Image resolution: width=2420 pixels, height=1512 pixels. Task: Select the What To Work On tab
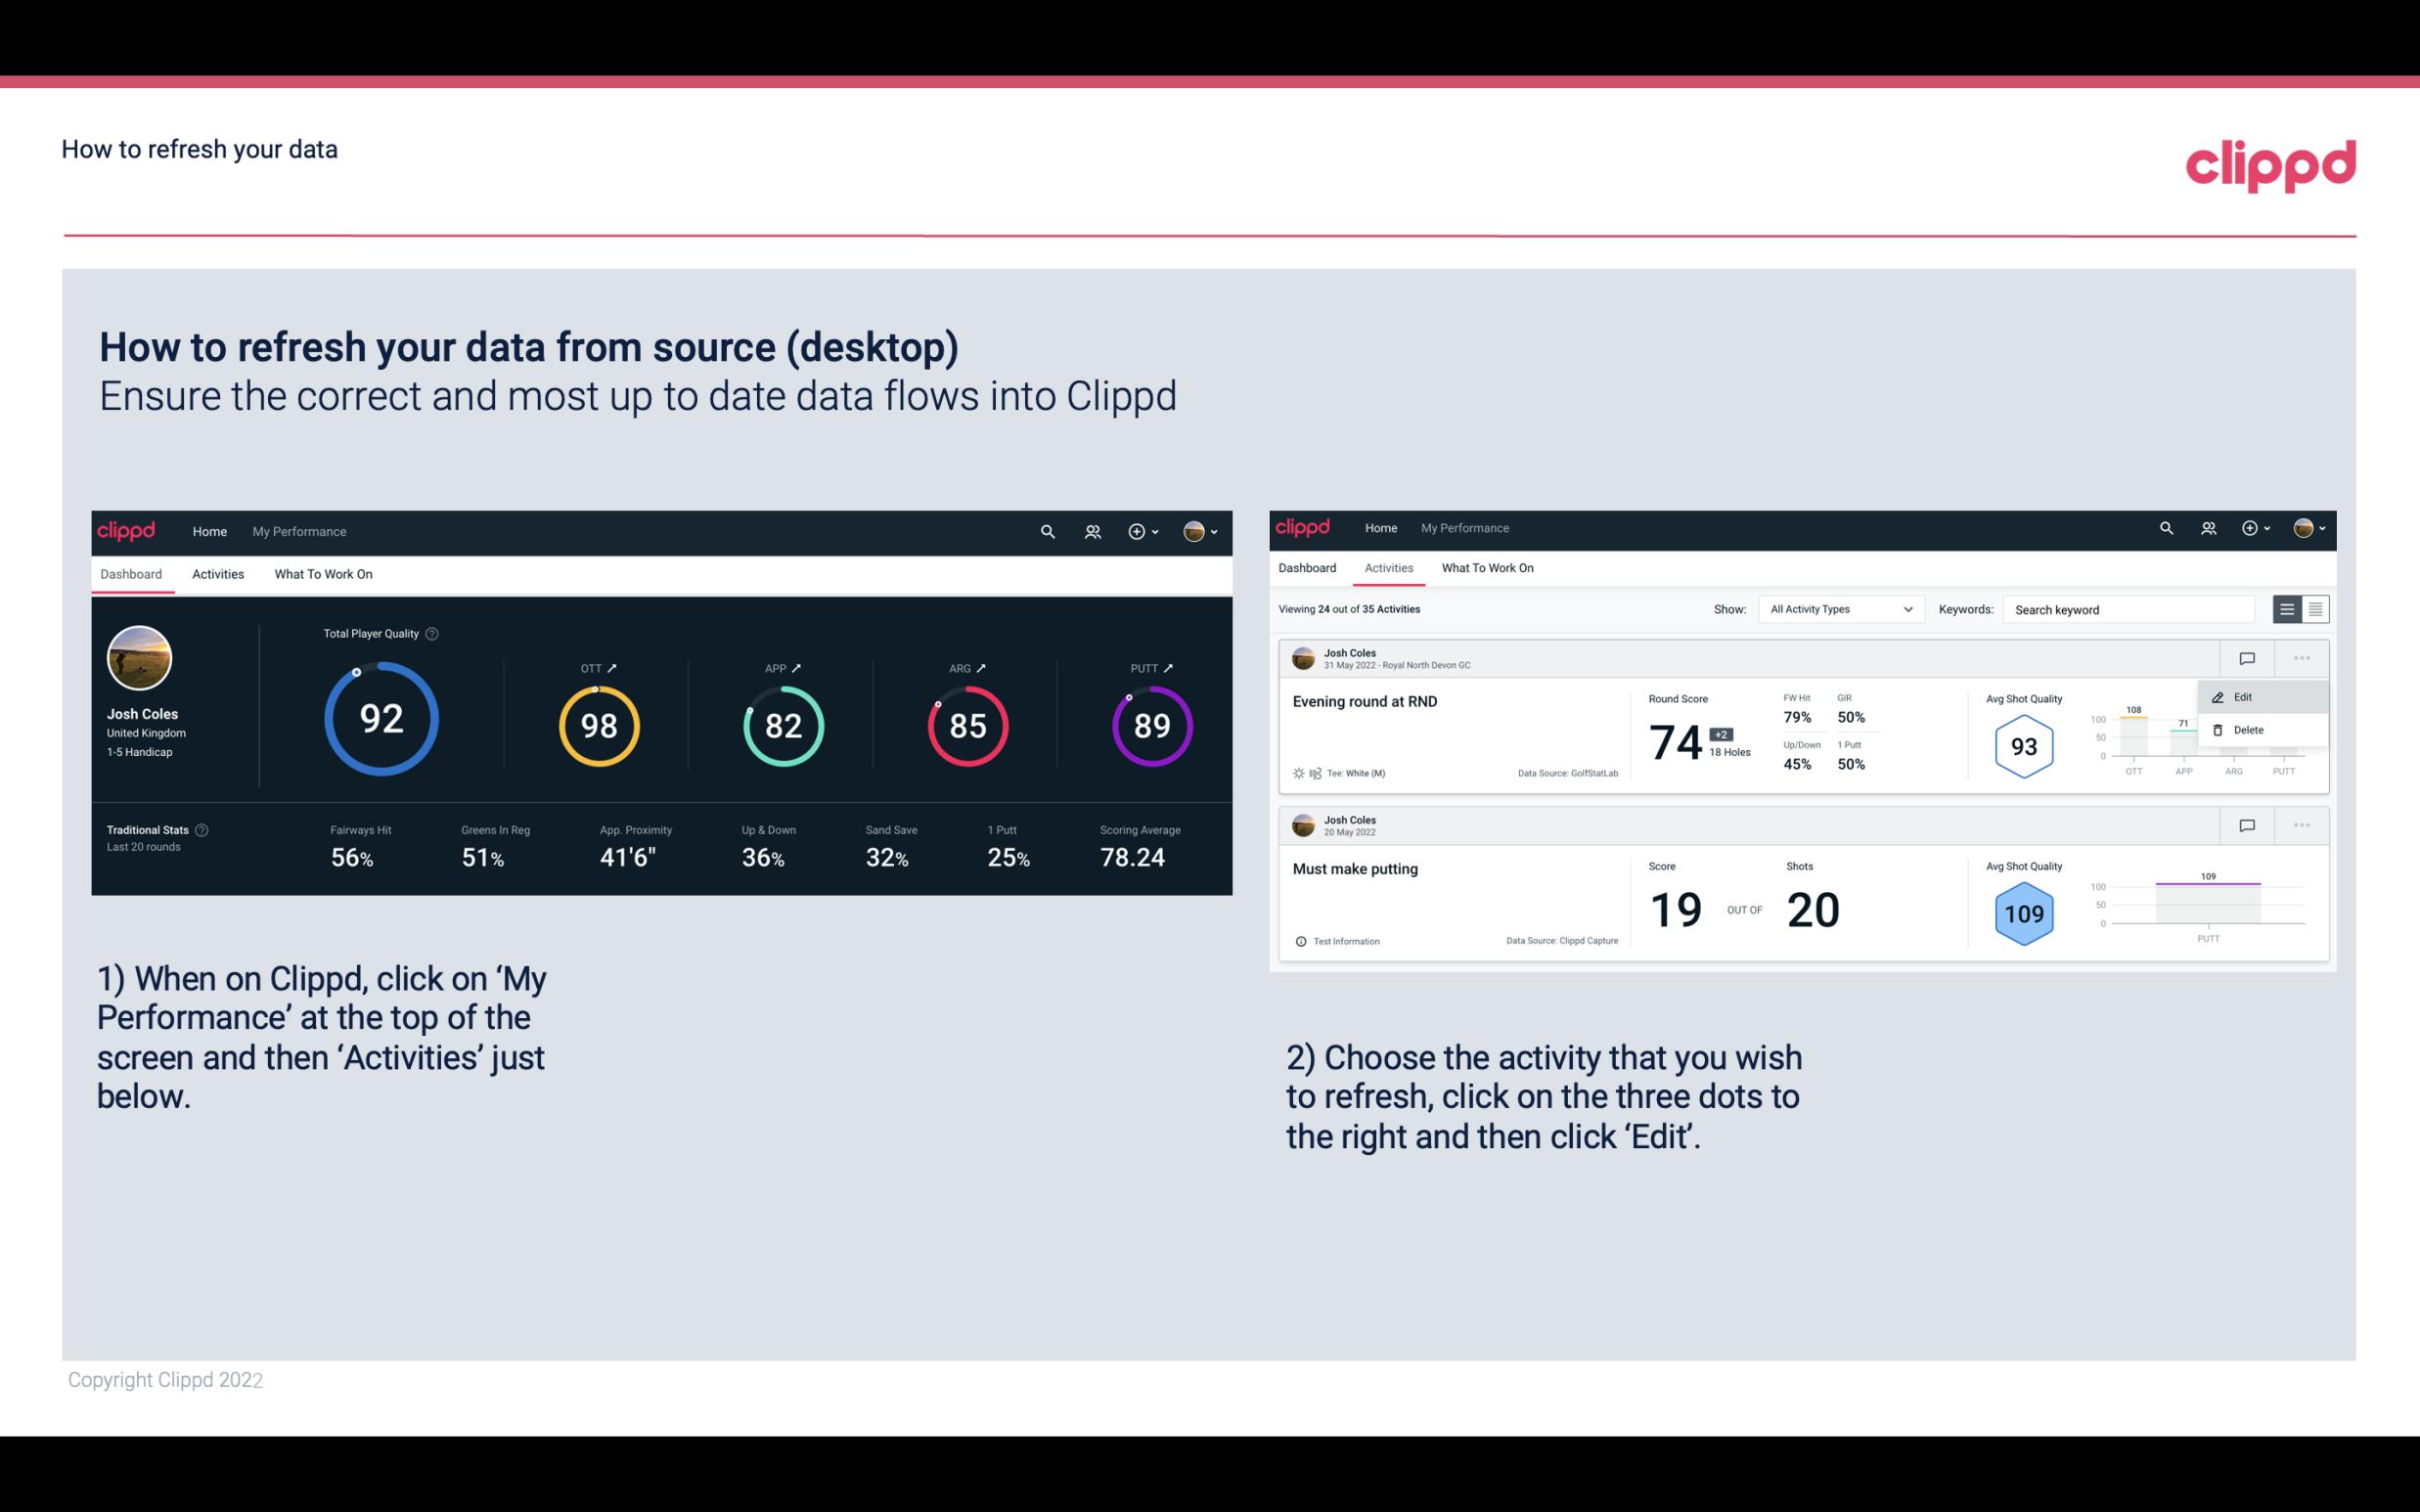pyautogui.click(x=323, y=575)
